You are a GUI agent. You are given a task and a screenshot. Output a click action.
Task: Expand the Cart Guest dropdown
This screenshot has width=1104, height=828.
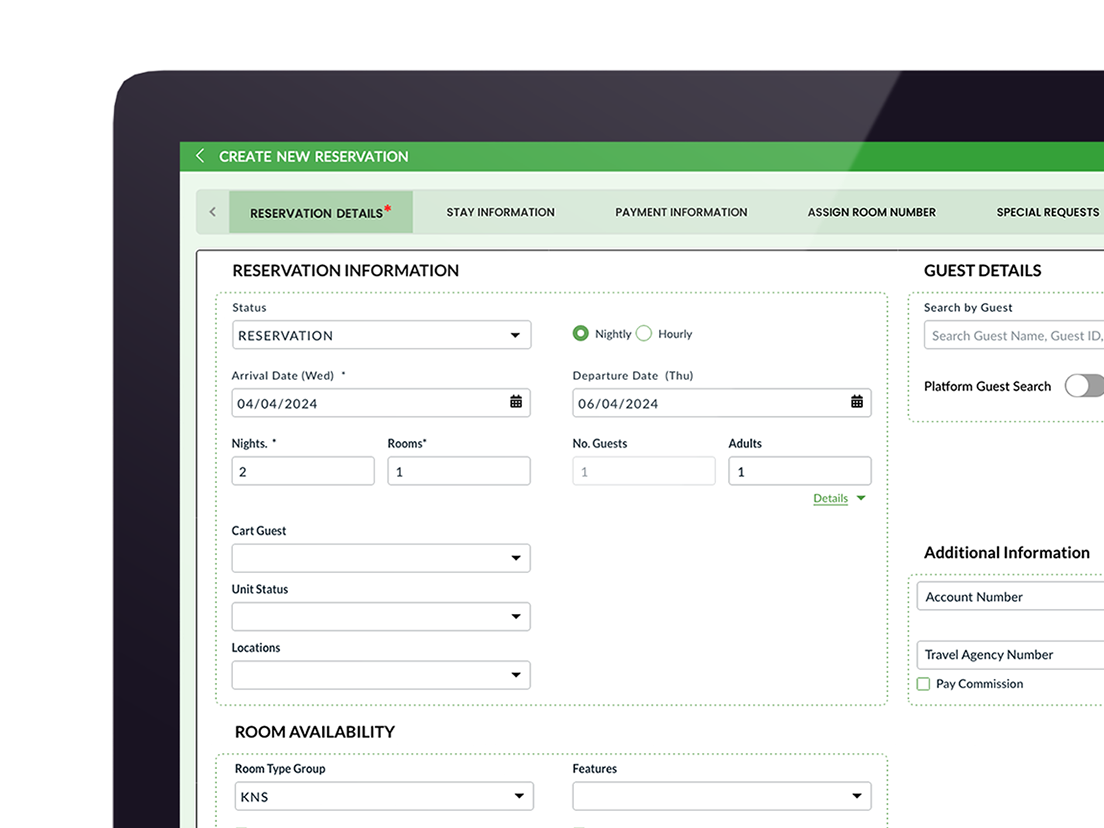click(x=381, y=558)
